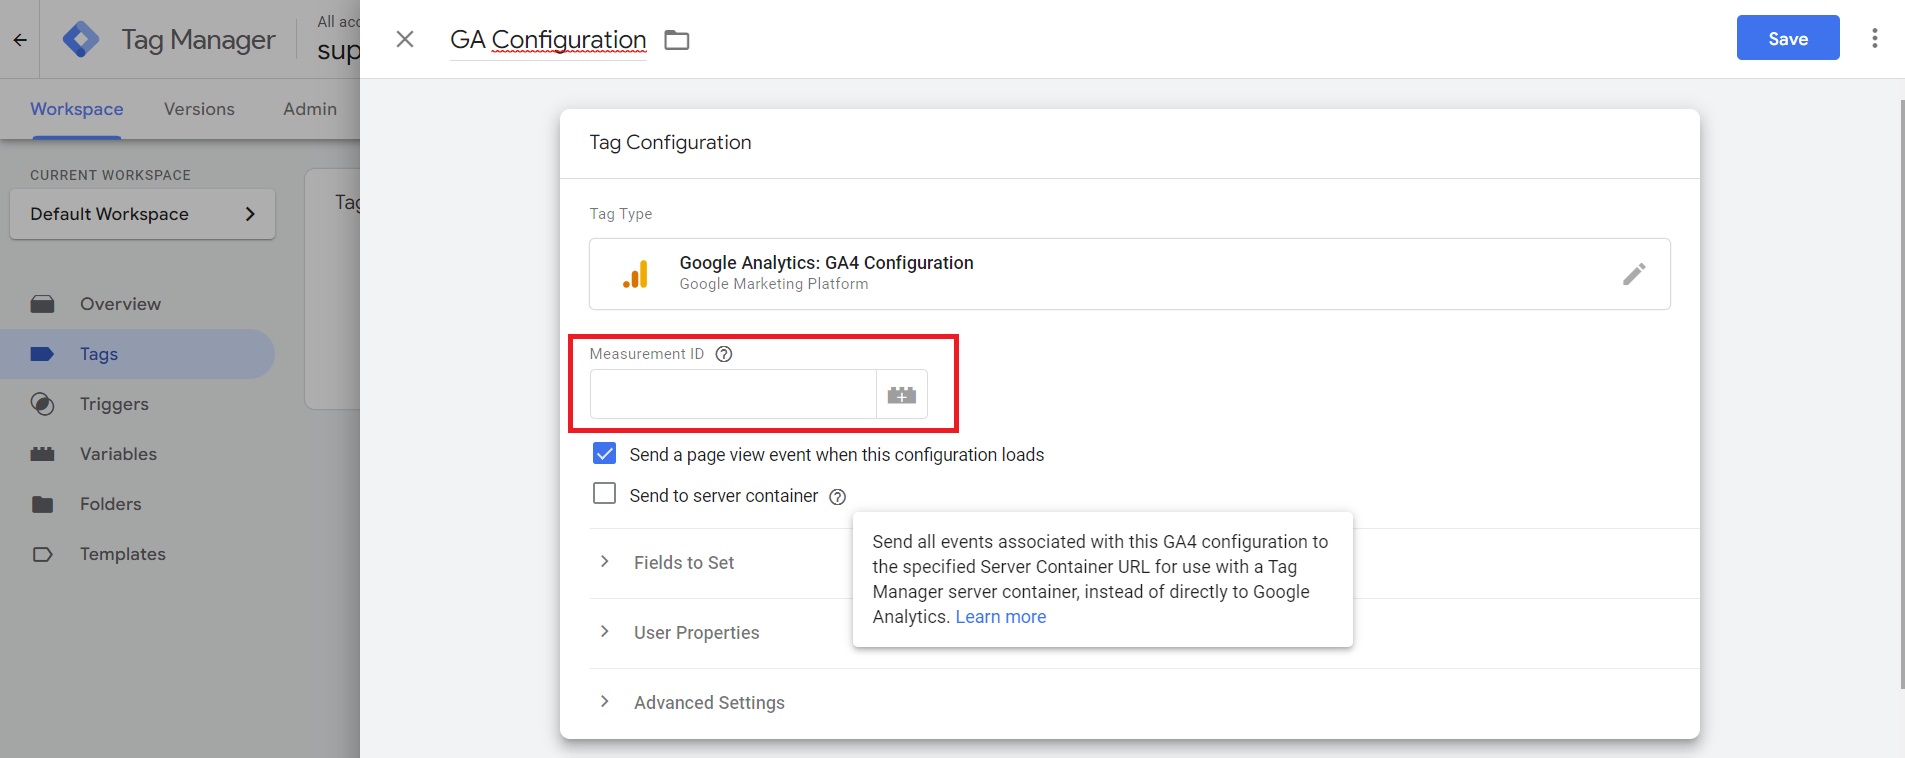Viewport: 1905px width, 758px height.
Task: Switch to the Admin tab
Action: tap(310, 109)
